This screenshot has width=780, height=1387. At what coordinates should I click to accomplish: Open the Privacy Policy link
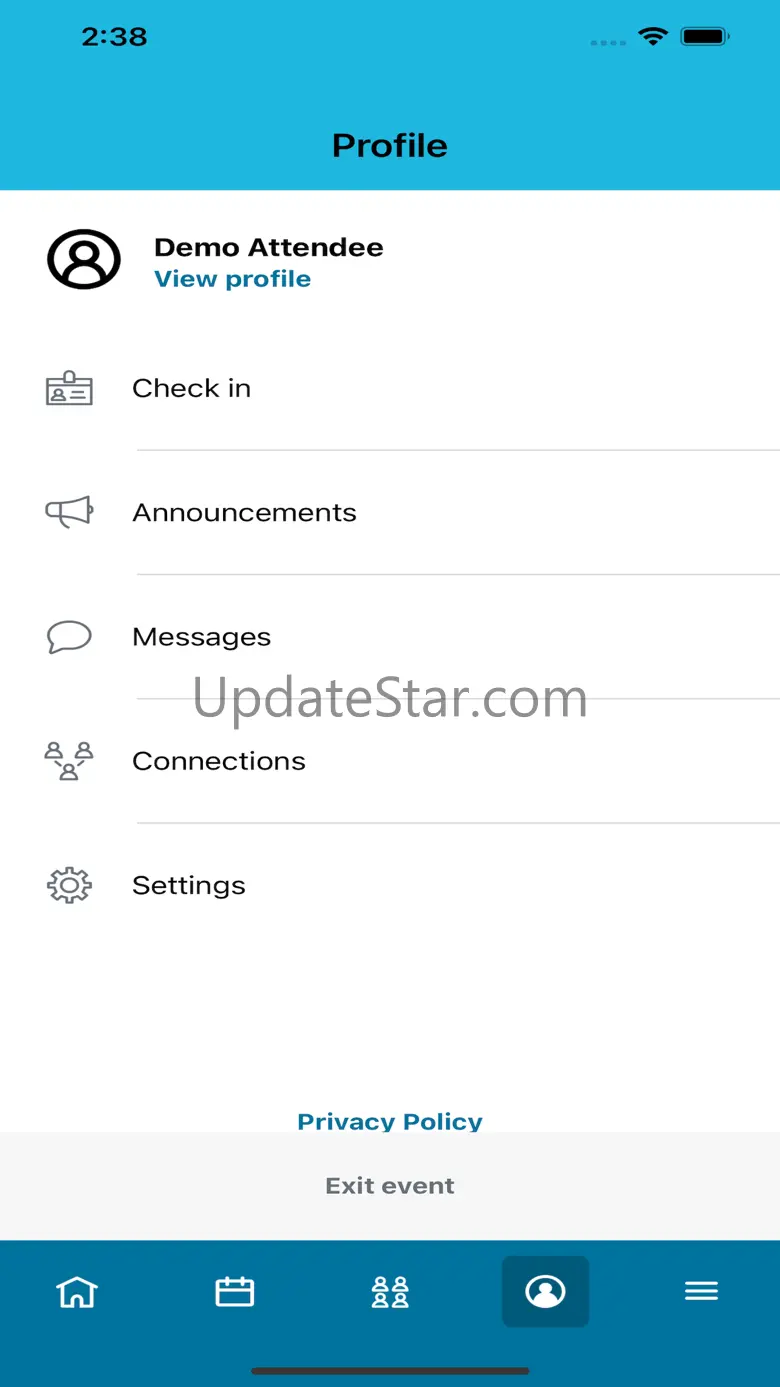390,1121
